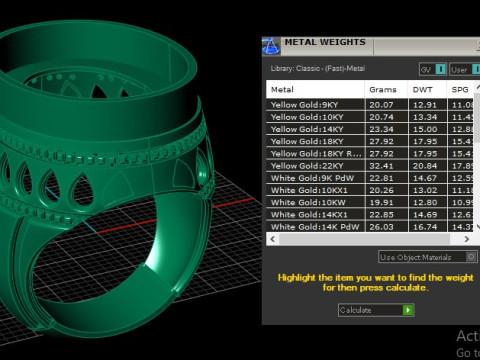Click the 19.91 grams value
This screenshot has height=360, width=480.
381,203
